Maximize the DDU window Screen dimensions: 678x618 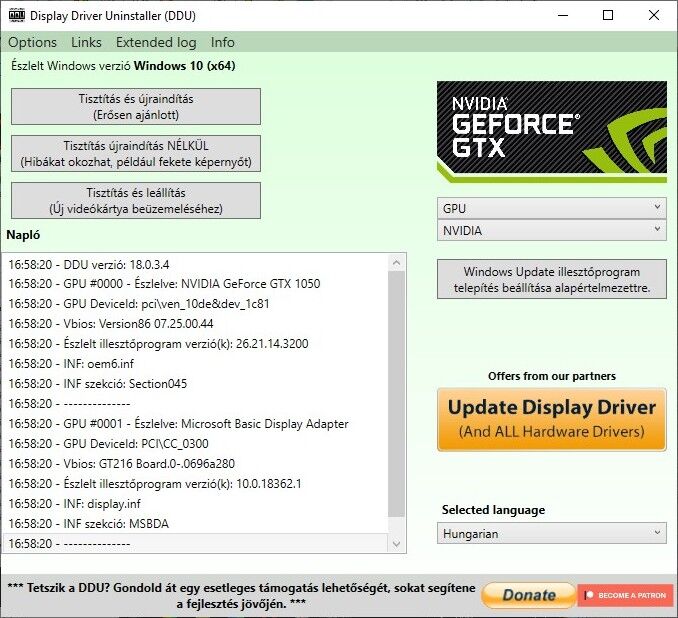(608, 16)
